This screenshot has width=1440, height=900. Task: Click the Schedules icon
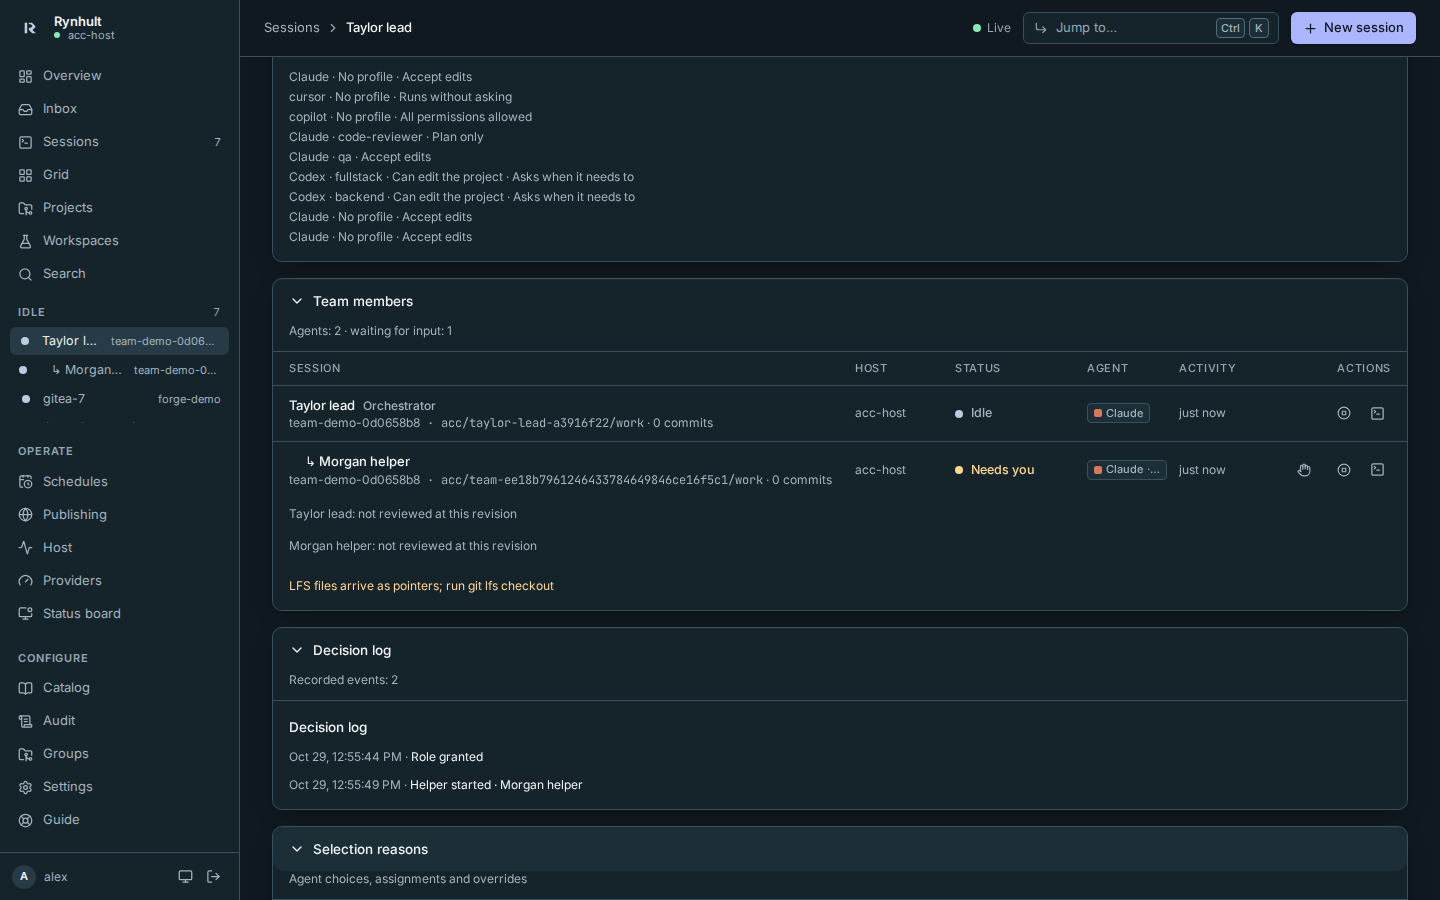[x=26, y=482]
